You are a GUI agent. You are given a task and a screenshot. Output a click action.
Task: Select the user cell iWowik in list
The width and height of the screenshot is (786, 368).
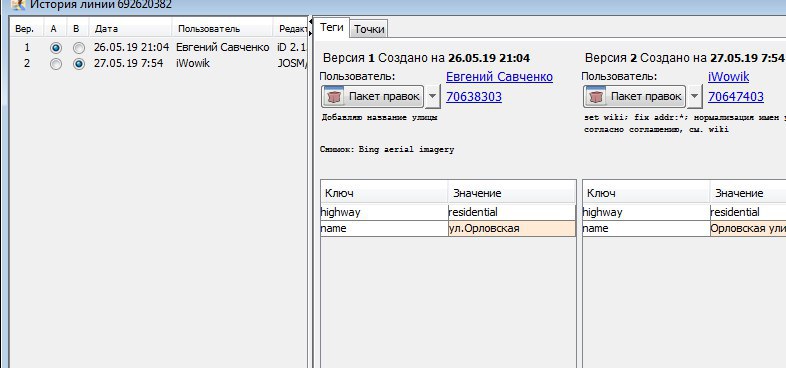[x=193, y=64]
